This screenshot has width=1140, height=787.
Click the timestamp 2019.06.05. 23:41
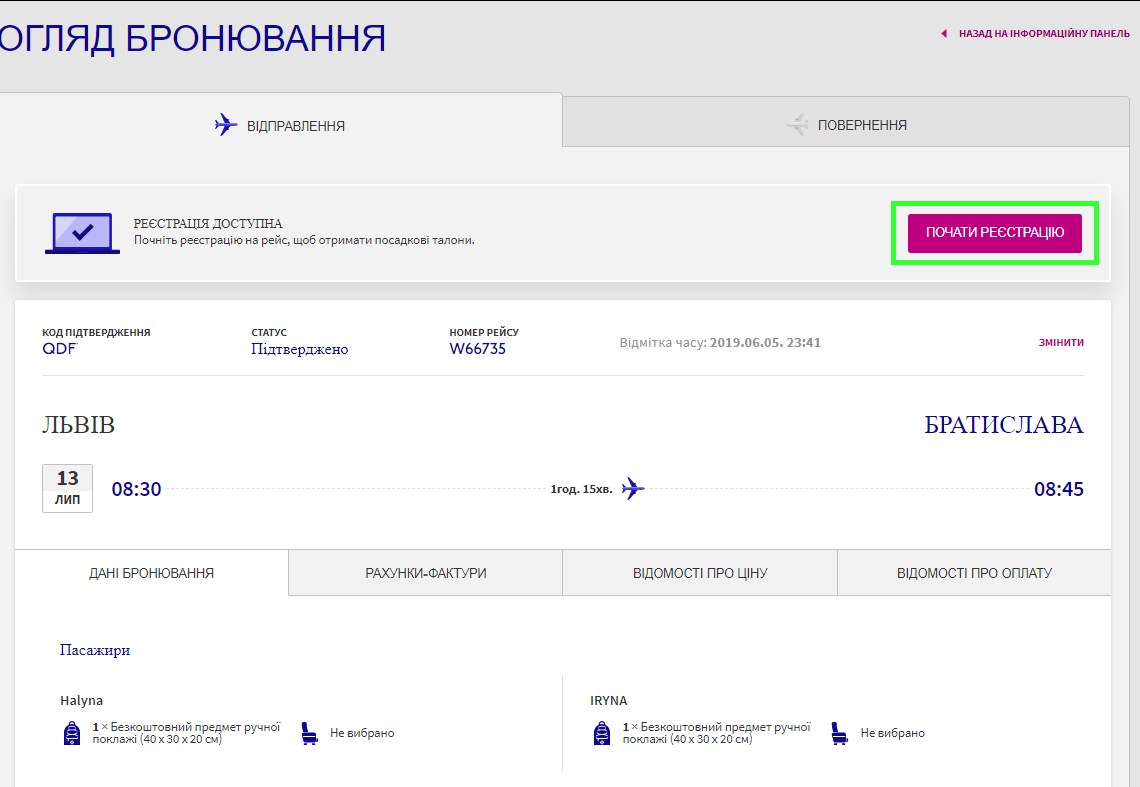click(765, 343)
